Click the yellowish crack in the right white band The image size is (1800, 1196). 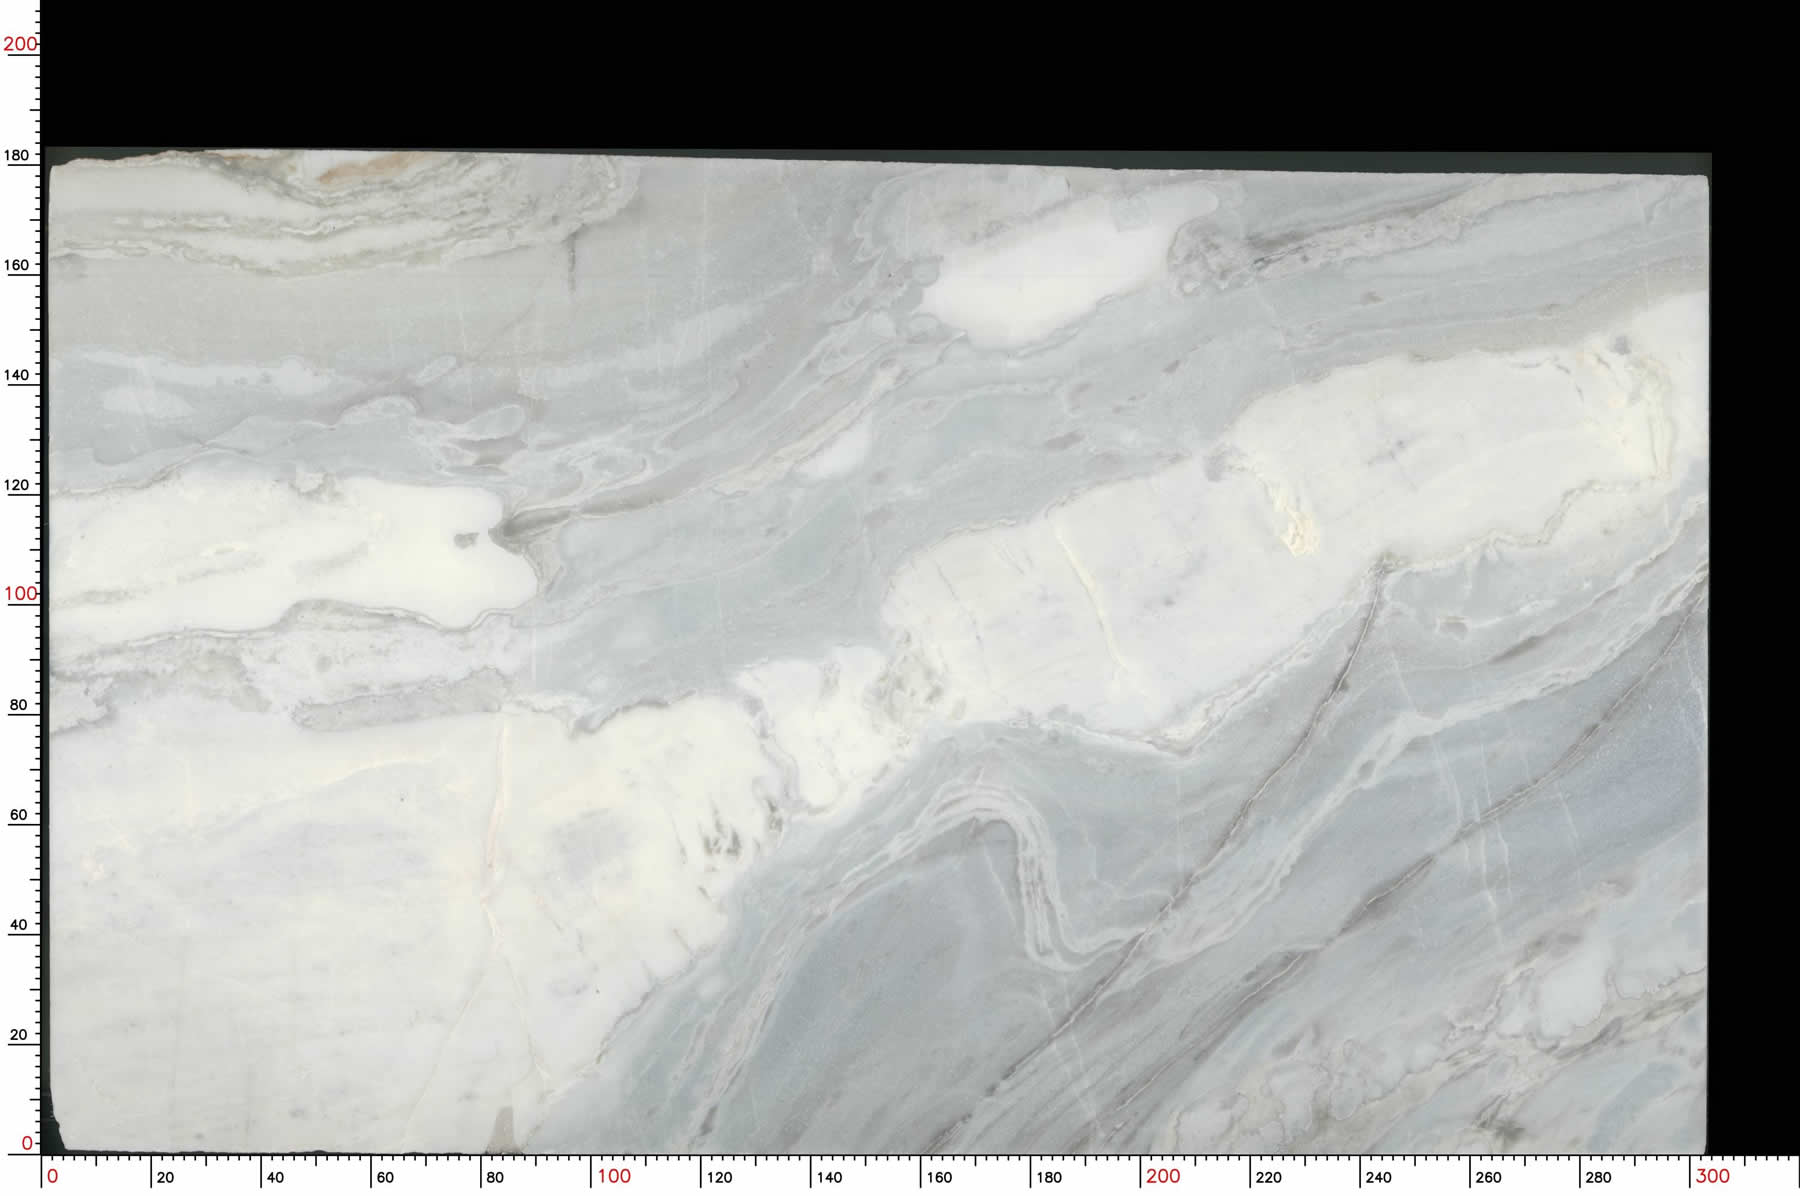(x=1295, y=520)
